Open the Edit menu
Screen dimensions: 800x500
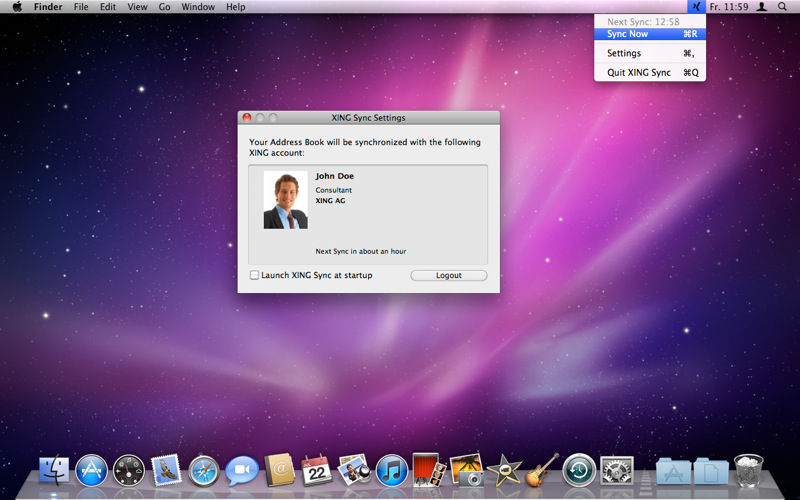108,7
